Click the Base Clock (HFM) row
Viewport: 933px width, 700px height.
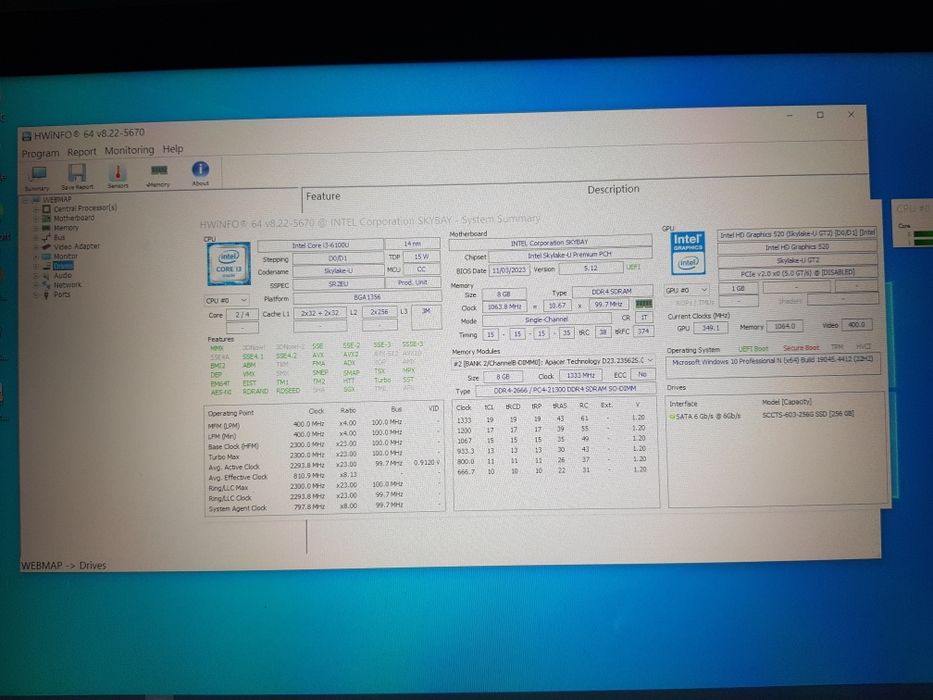tap(324, 444)
